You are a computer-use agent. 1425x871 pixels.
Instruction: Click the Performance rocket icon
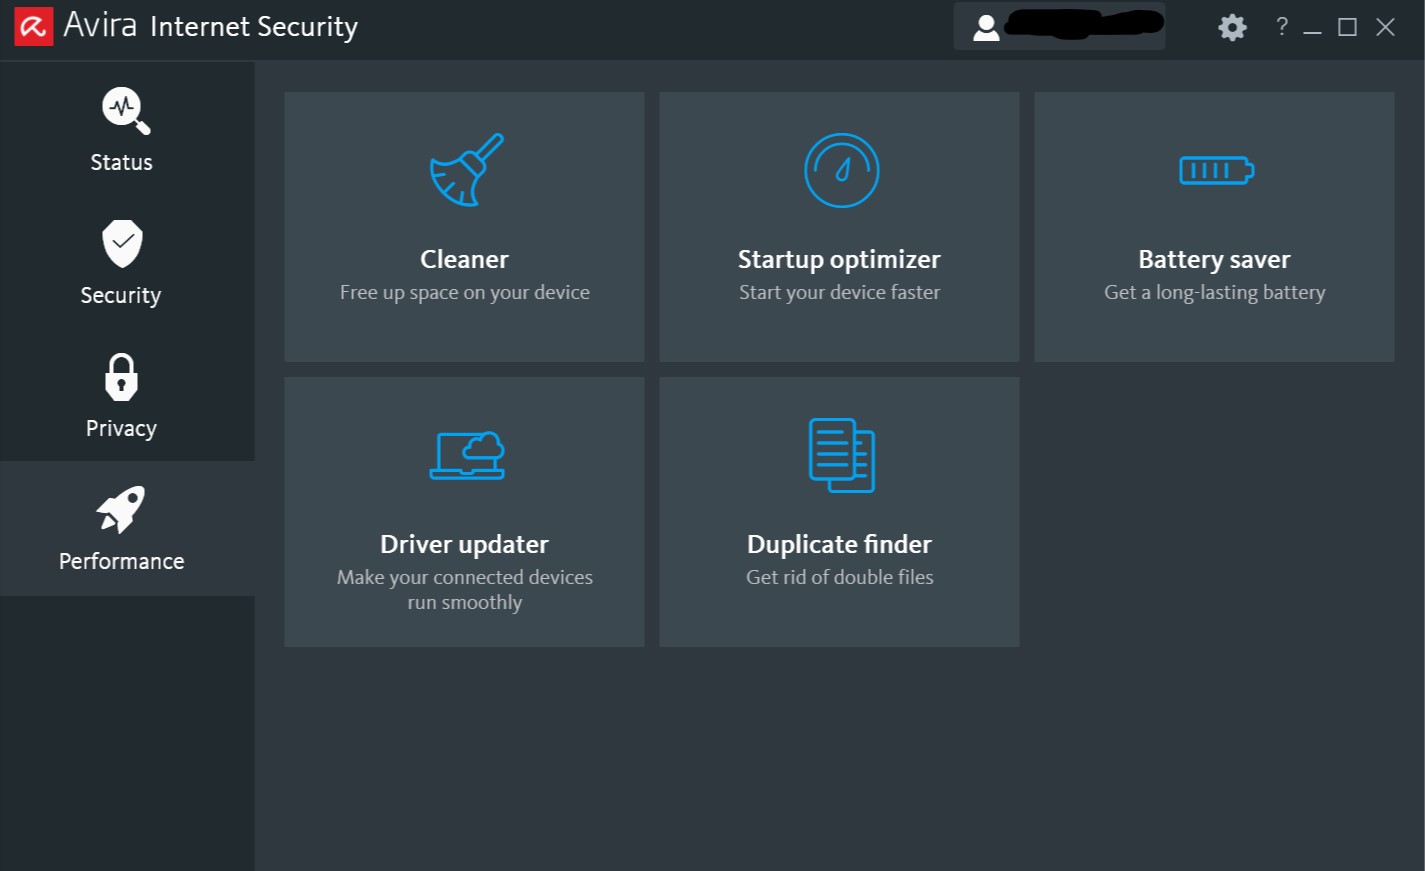click(x=121, y=509)
